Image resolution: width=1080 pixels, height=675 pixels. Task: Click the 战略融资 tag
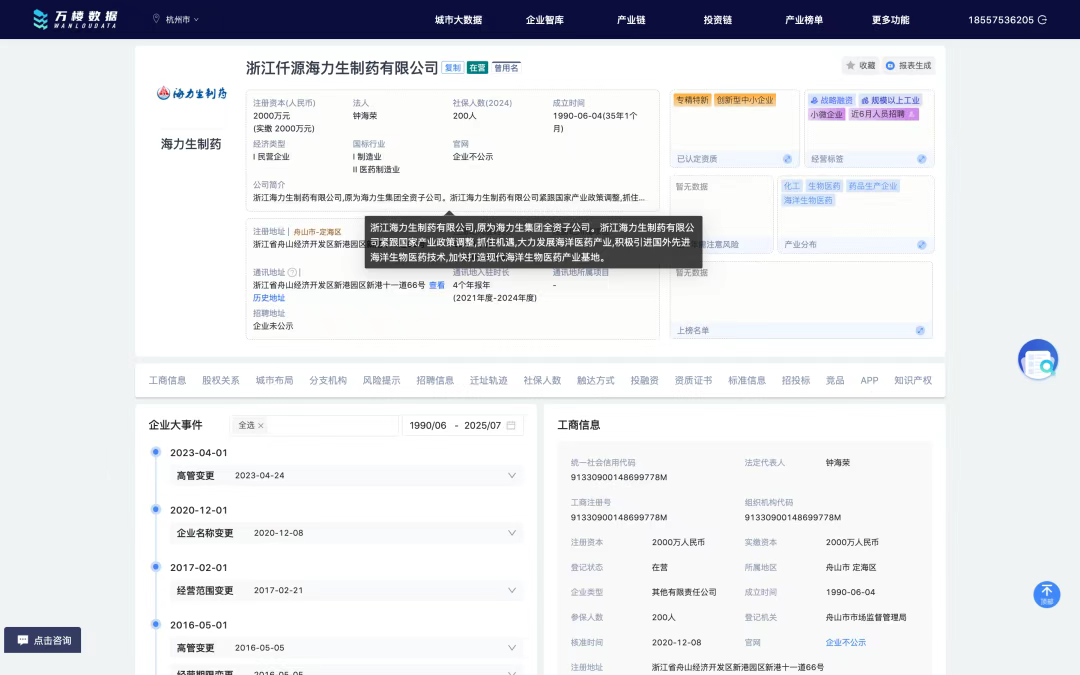tap(831, 100)
